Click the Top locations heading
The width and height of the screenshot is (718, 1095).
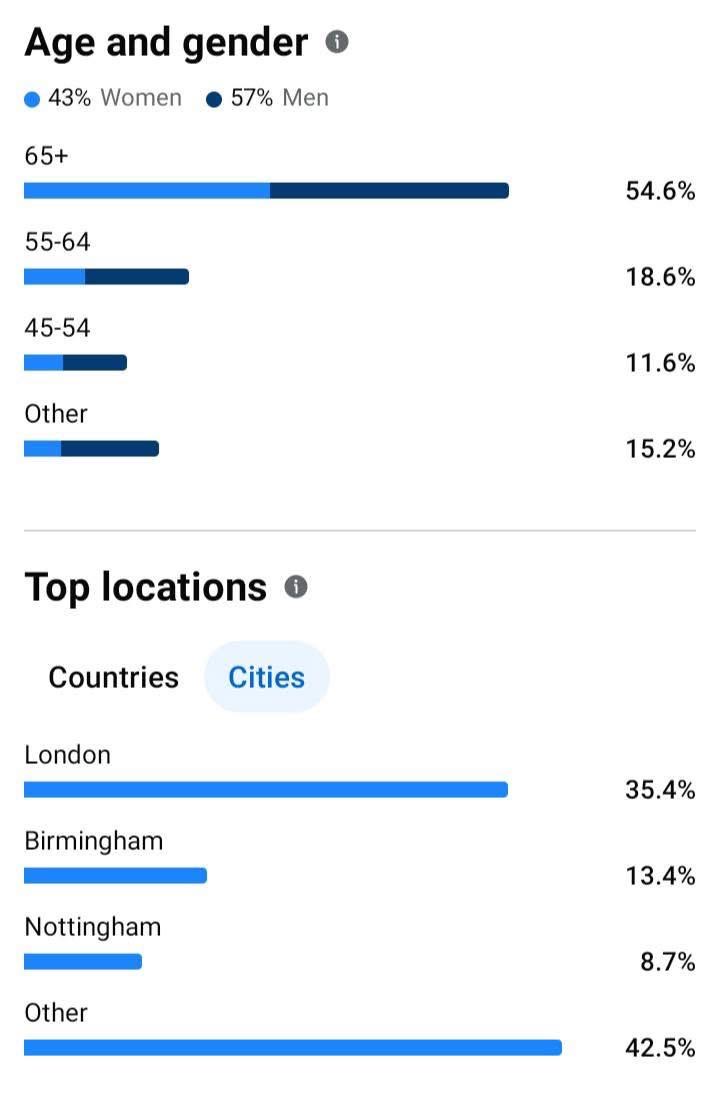[146, 587]
